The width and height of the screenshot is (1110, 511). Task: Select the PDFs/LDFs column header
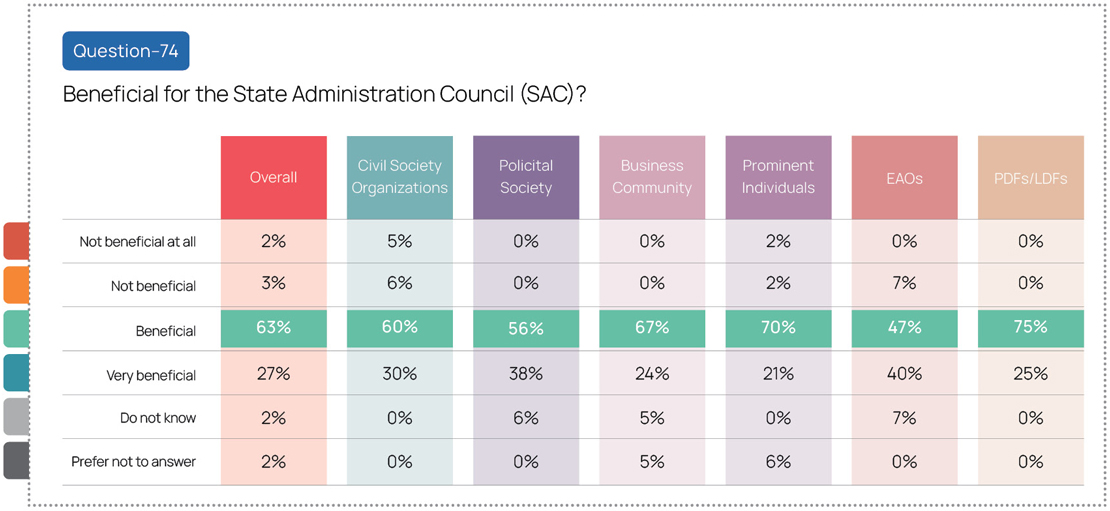(1030, 177)
